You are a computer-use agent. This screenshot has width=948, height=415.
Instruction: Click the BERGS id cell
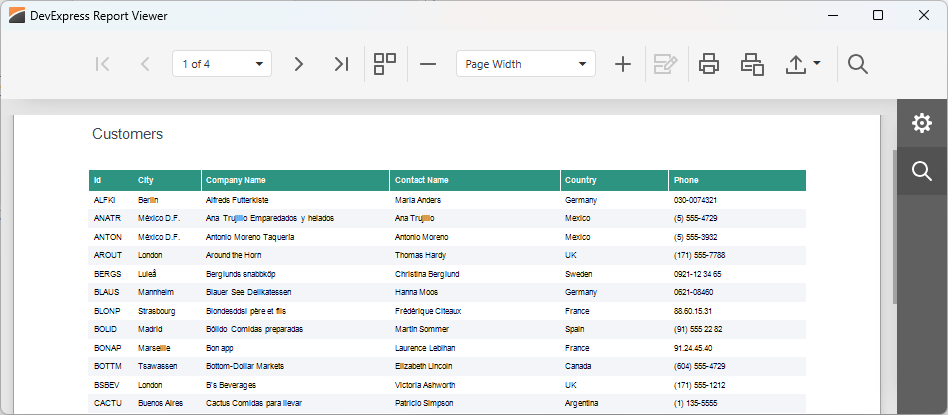pyautogui.click(x=108, y=273)
